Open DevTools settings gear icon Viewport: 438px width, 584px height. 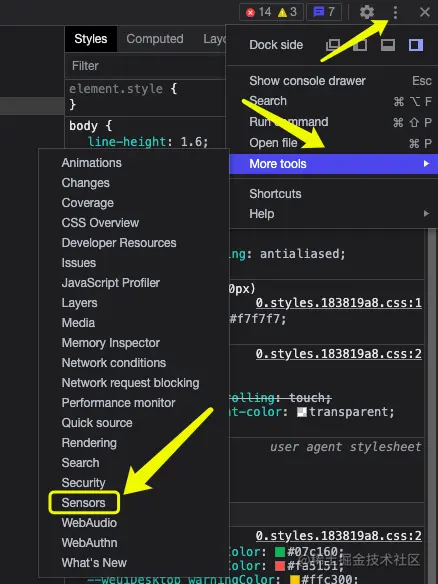coord(366,12)
